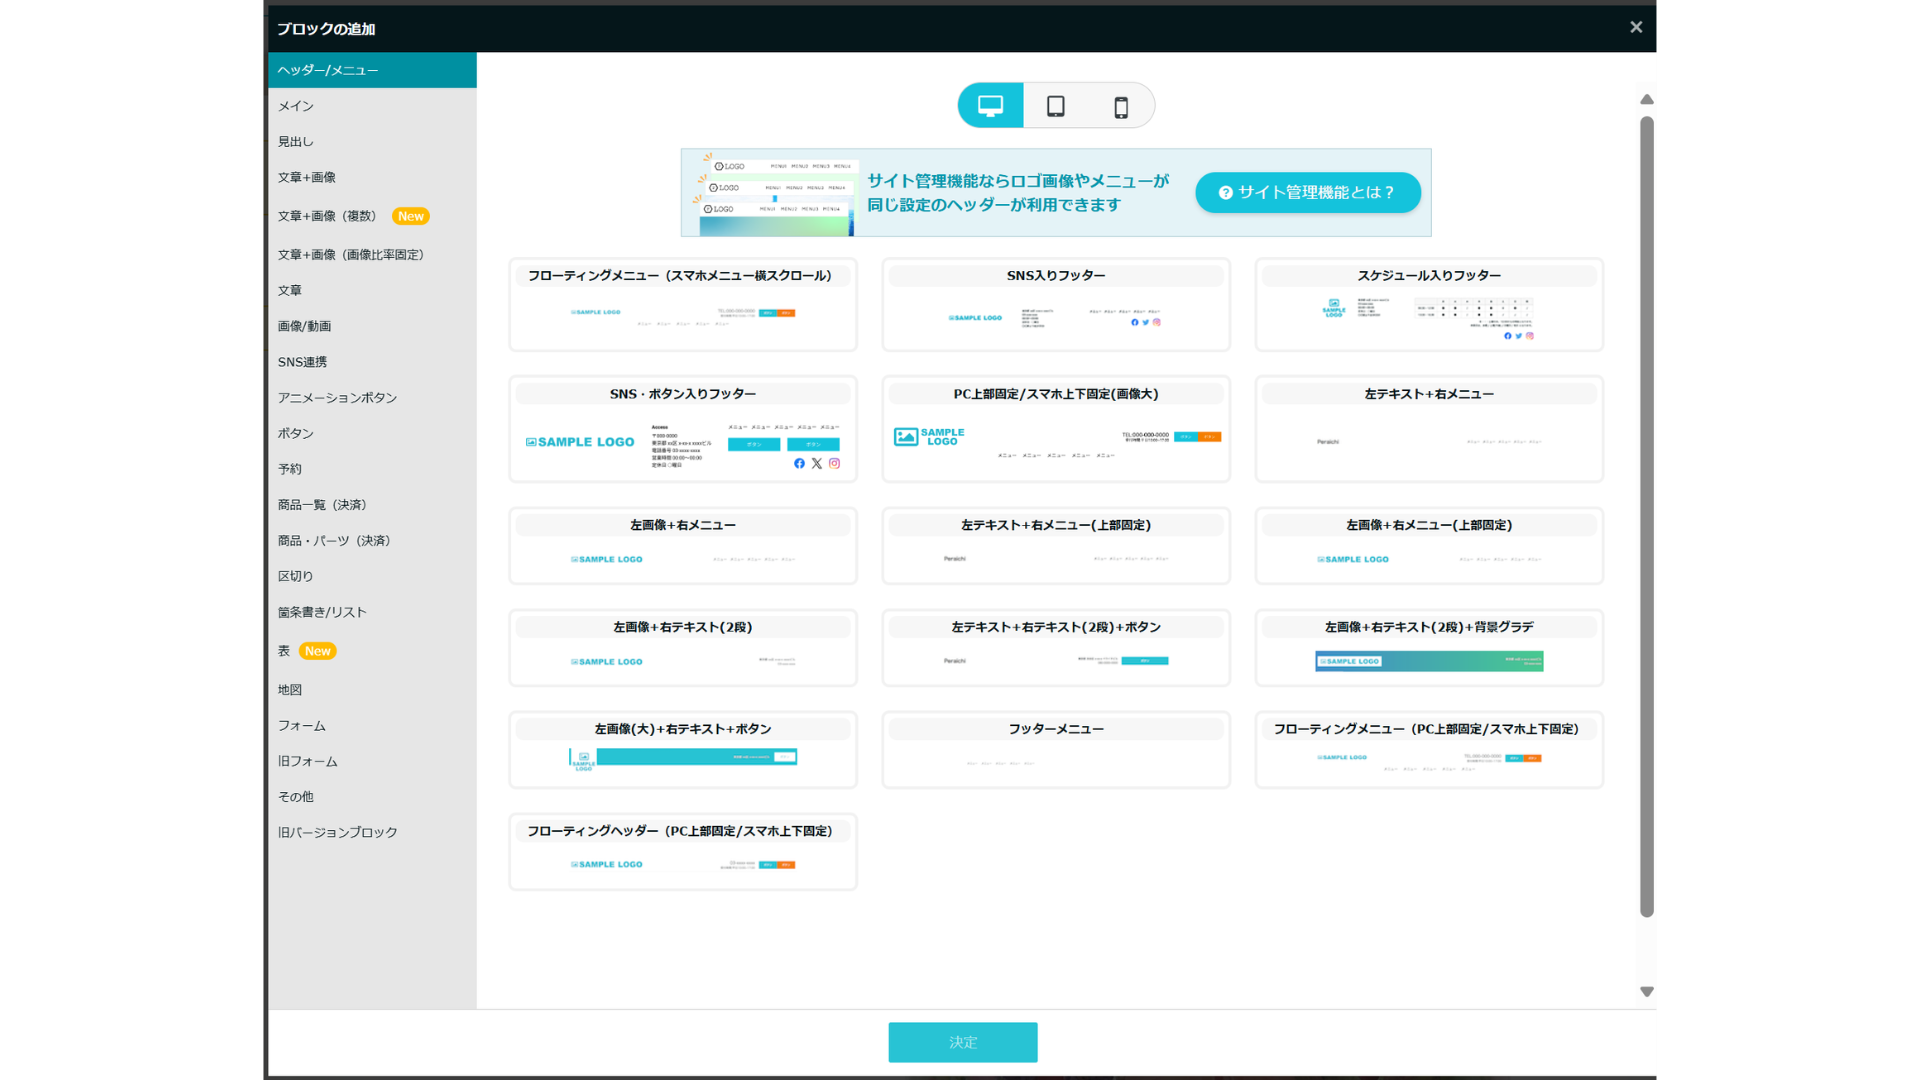Click the スケジュール入りフッター block icon
Viewport: 1920px width, 1080px height.
(x=1428, y=305)
